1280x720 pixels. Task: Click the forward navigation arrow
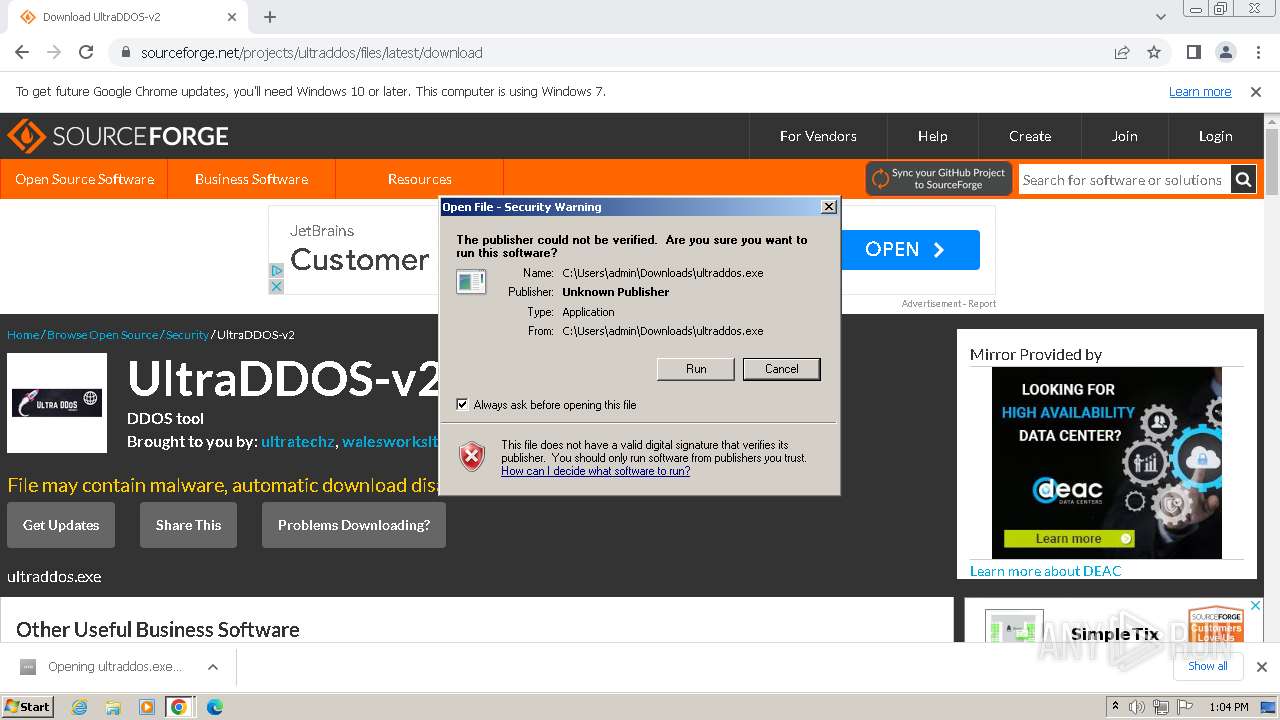click(54, 52)
